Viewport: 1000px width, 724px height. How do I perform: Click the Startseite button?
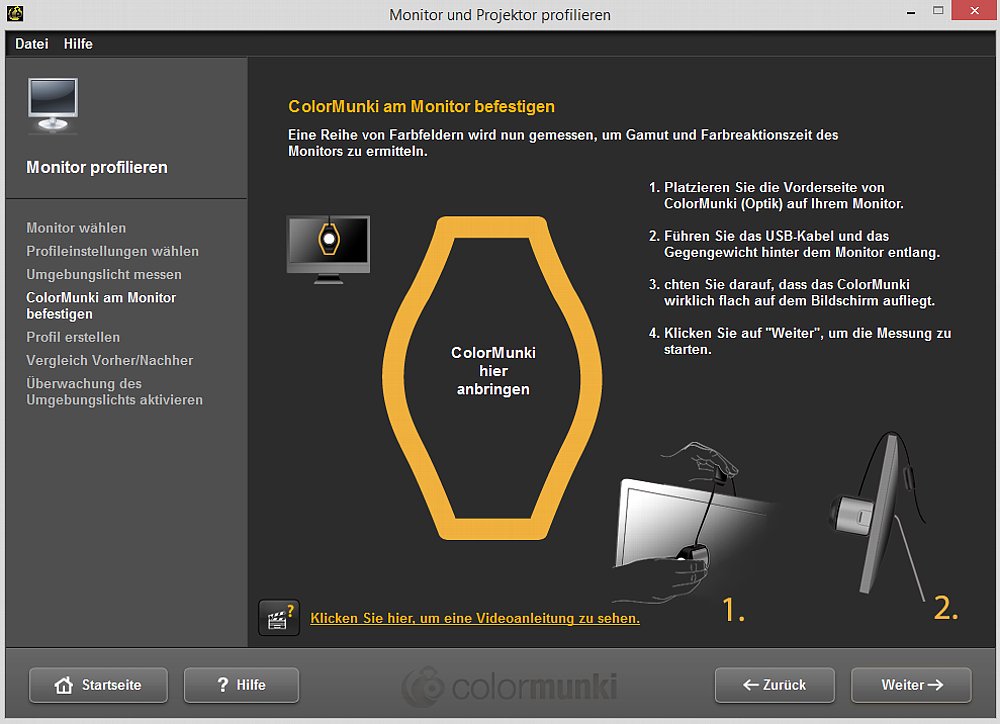98,685
